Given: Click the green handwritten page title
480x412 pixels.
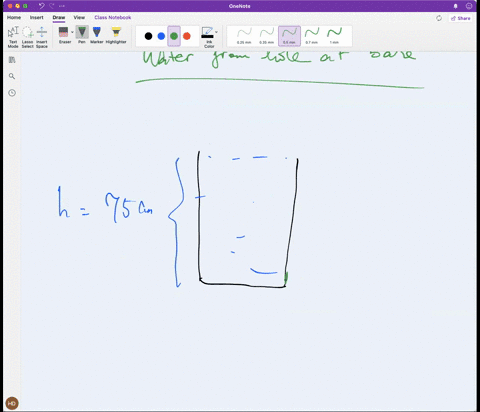Looking at the screenshot, I should (279, 60).
